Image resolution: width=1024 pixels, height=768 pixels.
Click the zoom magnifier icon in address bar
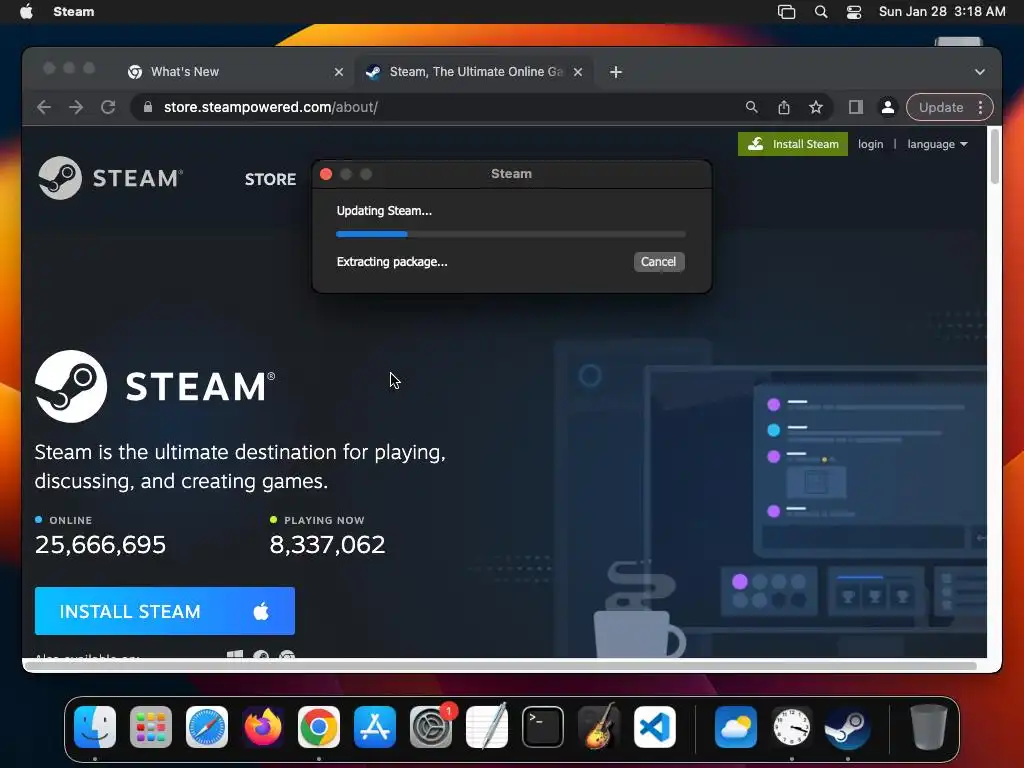coord(752,107)
